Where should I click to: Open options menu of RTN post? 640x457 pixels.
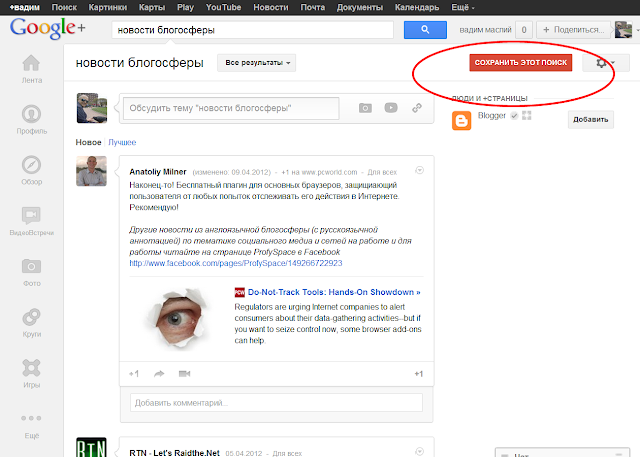[x=419, y=451]
